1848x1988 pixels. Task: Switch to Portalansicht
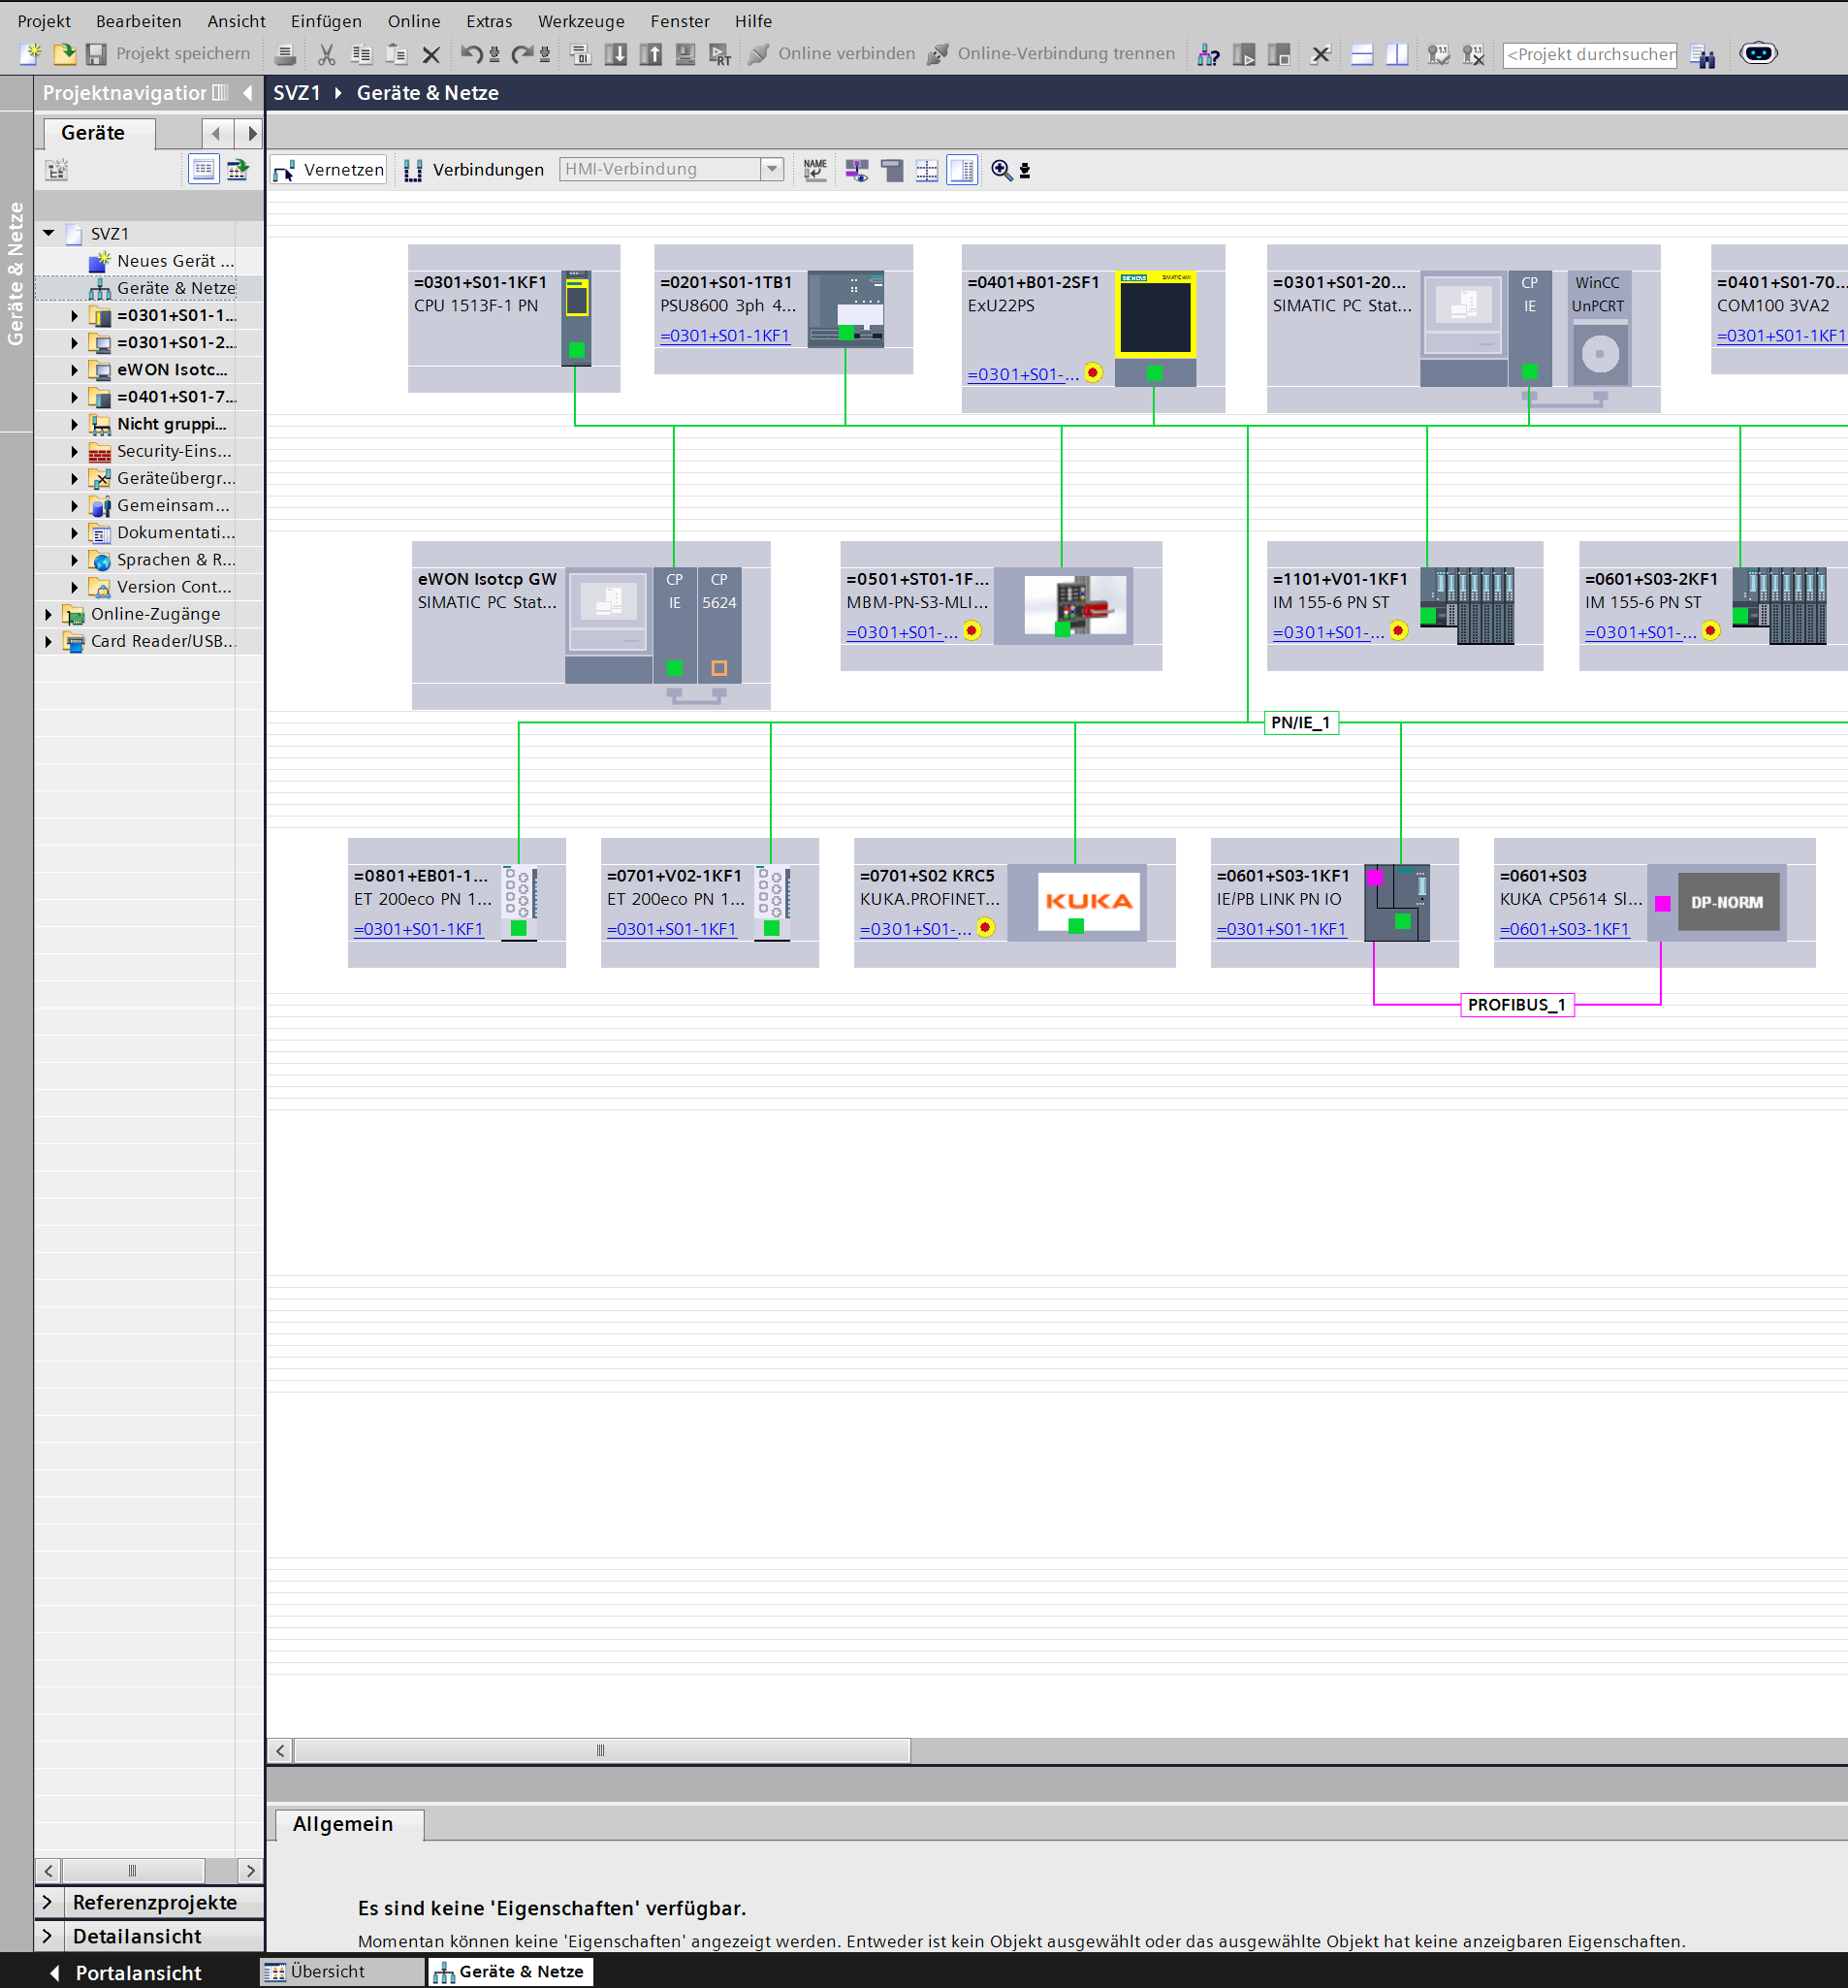tap(126, 1972)
